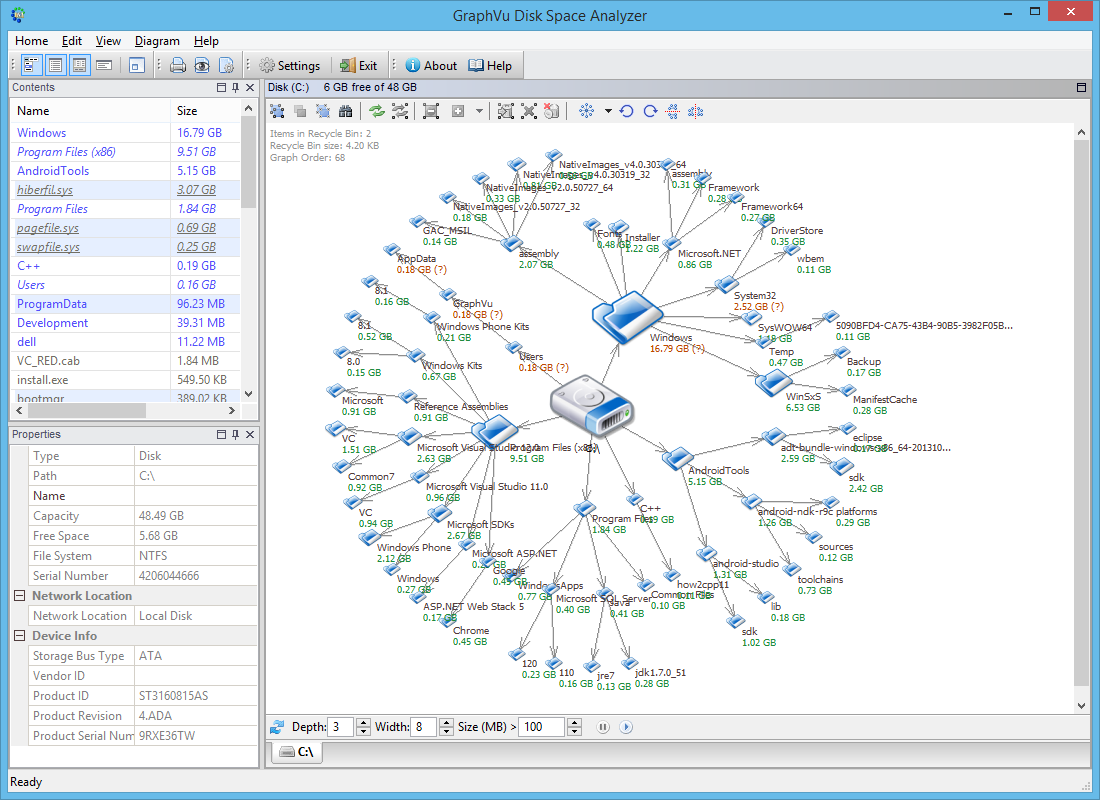Open the layout style dropdown arrow
This screenshot has height=800, width=1100.
[608, 111]
